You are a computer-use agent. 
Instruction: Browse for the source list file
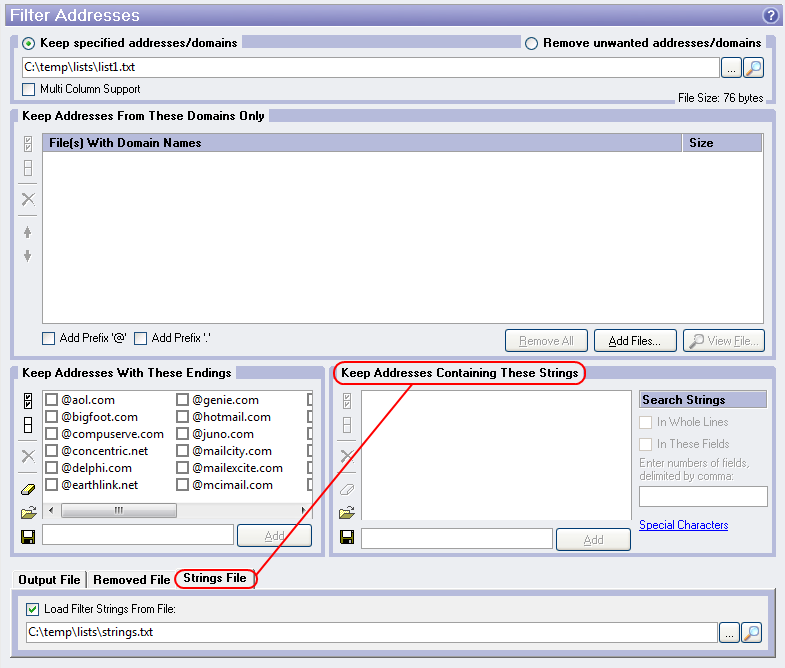[x=731, y=68]
